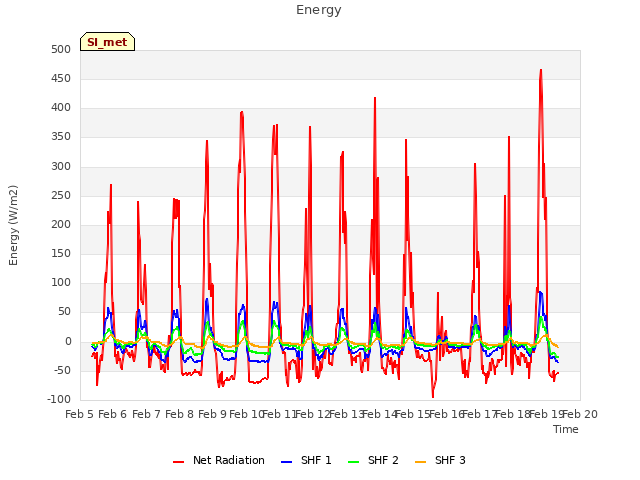Click the green SHF 2 legend swatch
This screenshot has height=480, width=640.
click(x=353, y=462)
